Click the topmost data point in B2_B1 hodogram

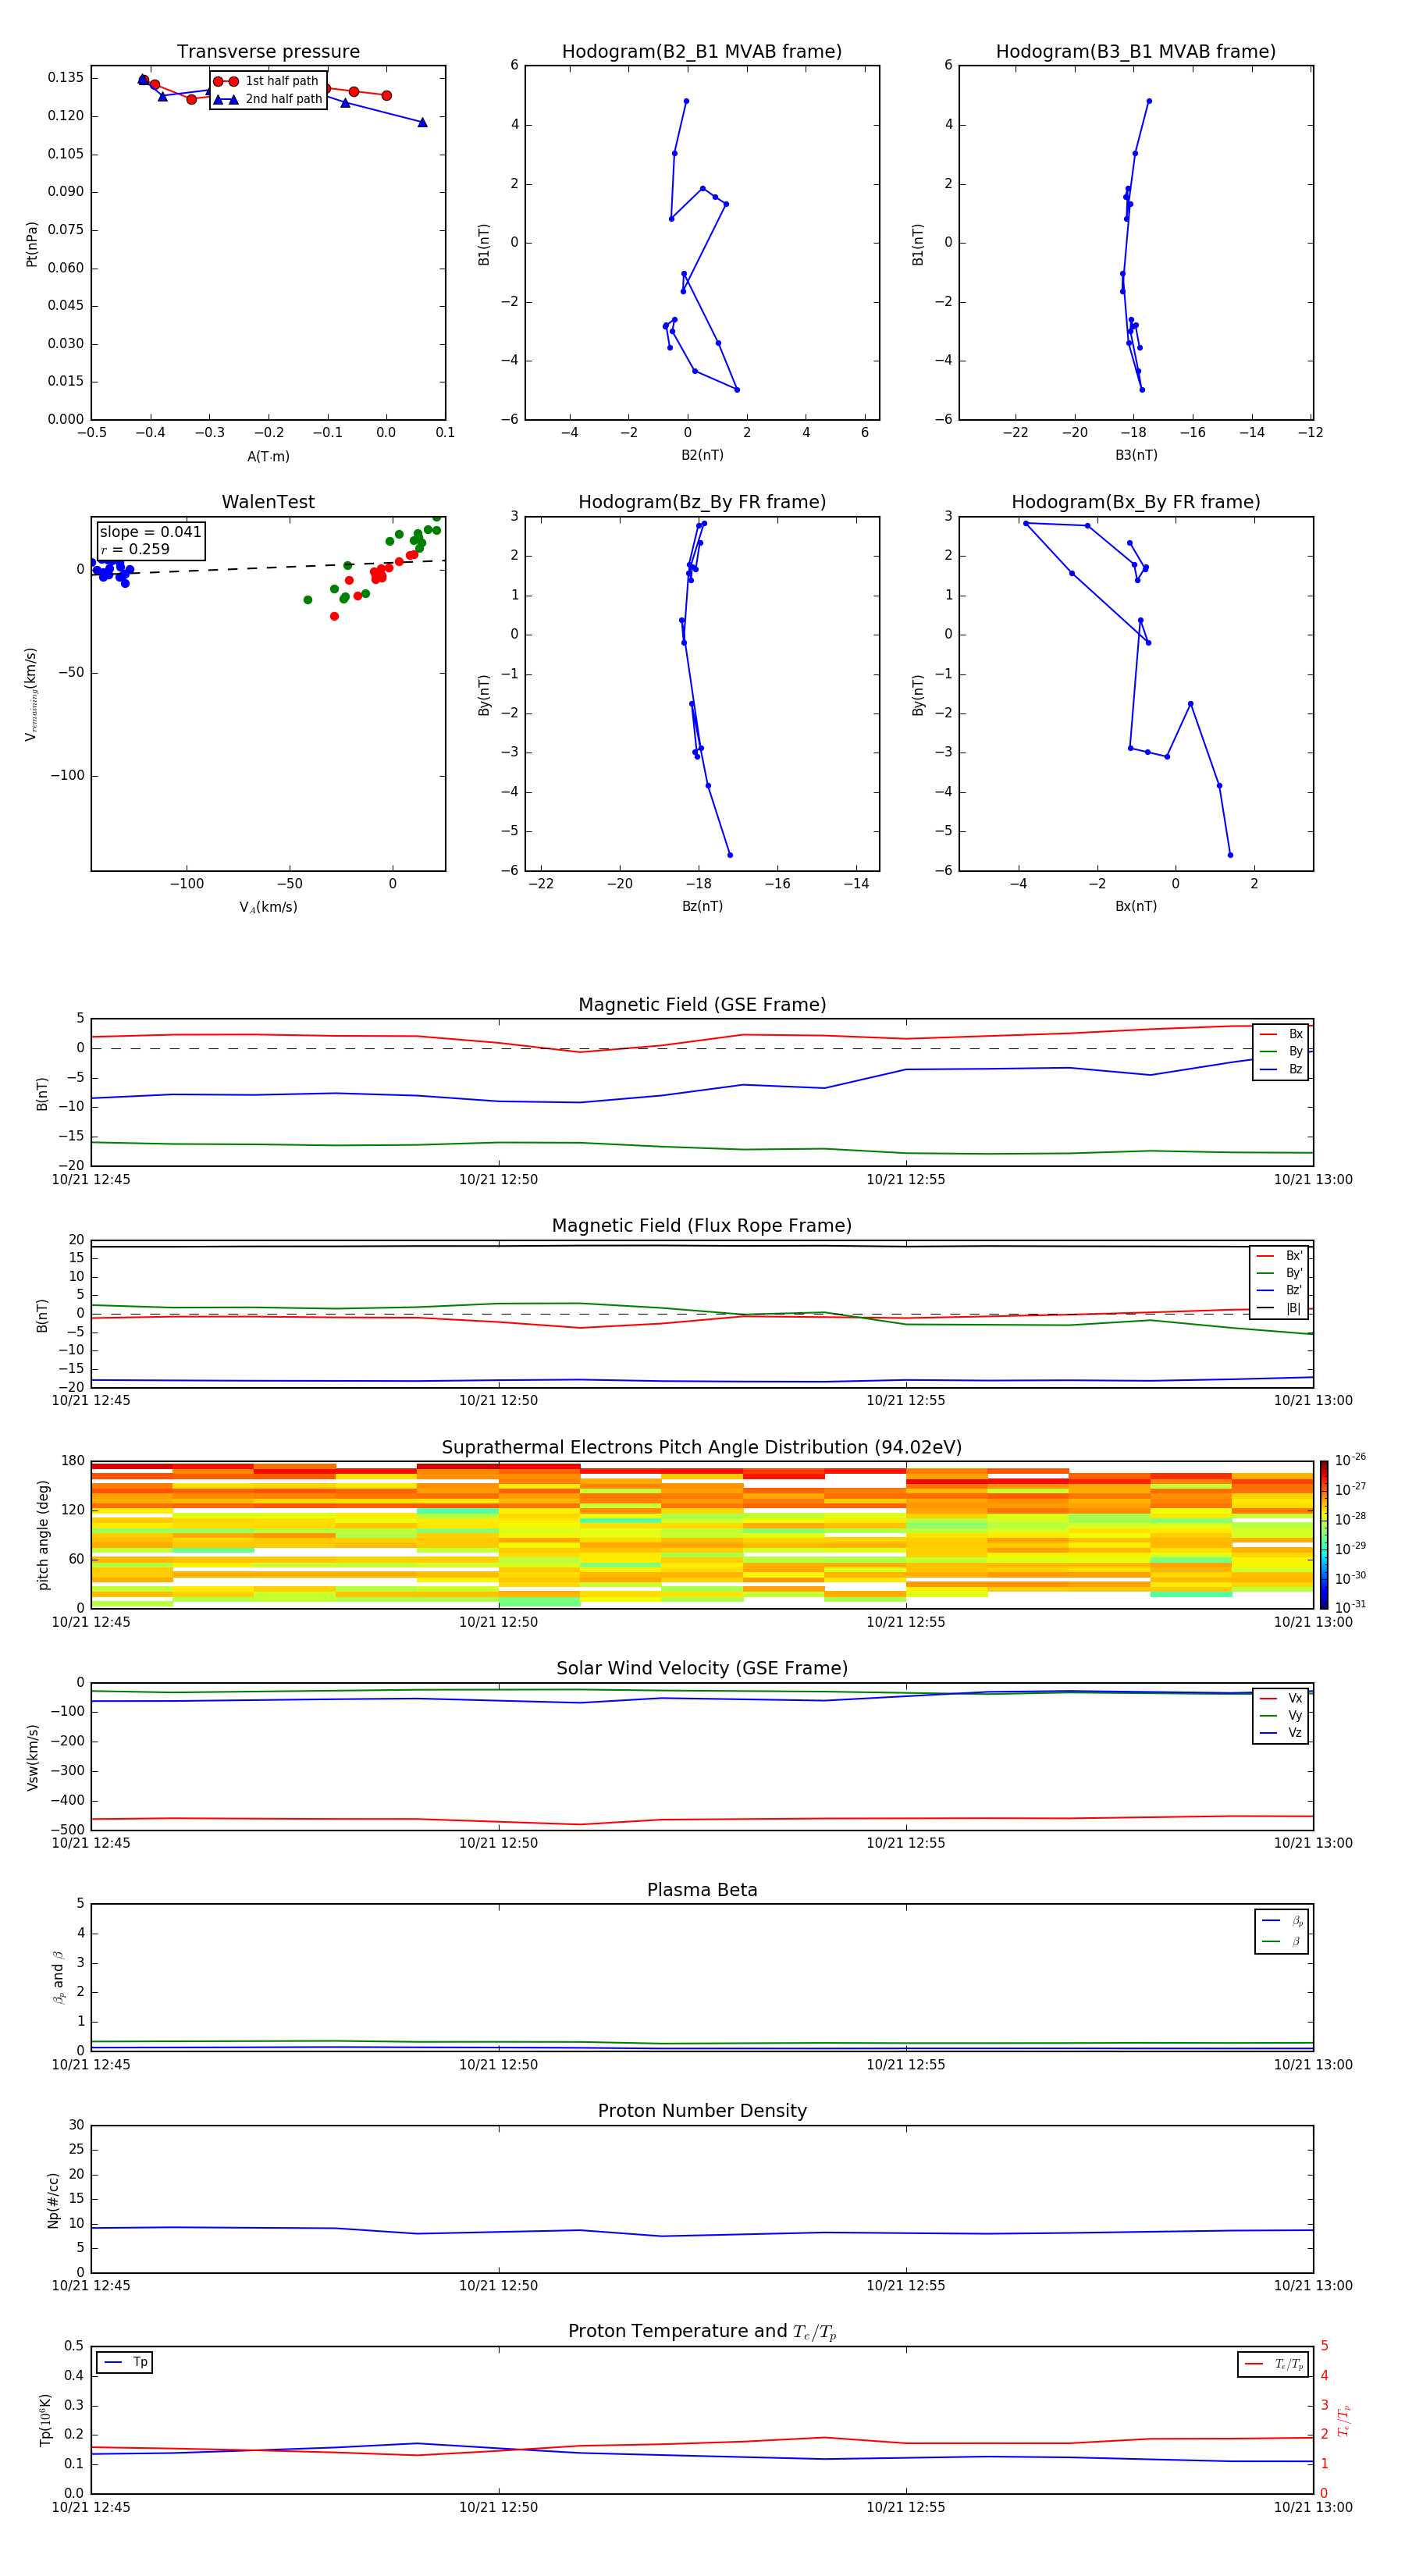coord(686,101)
